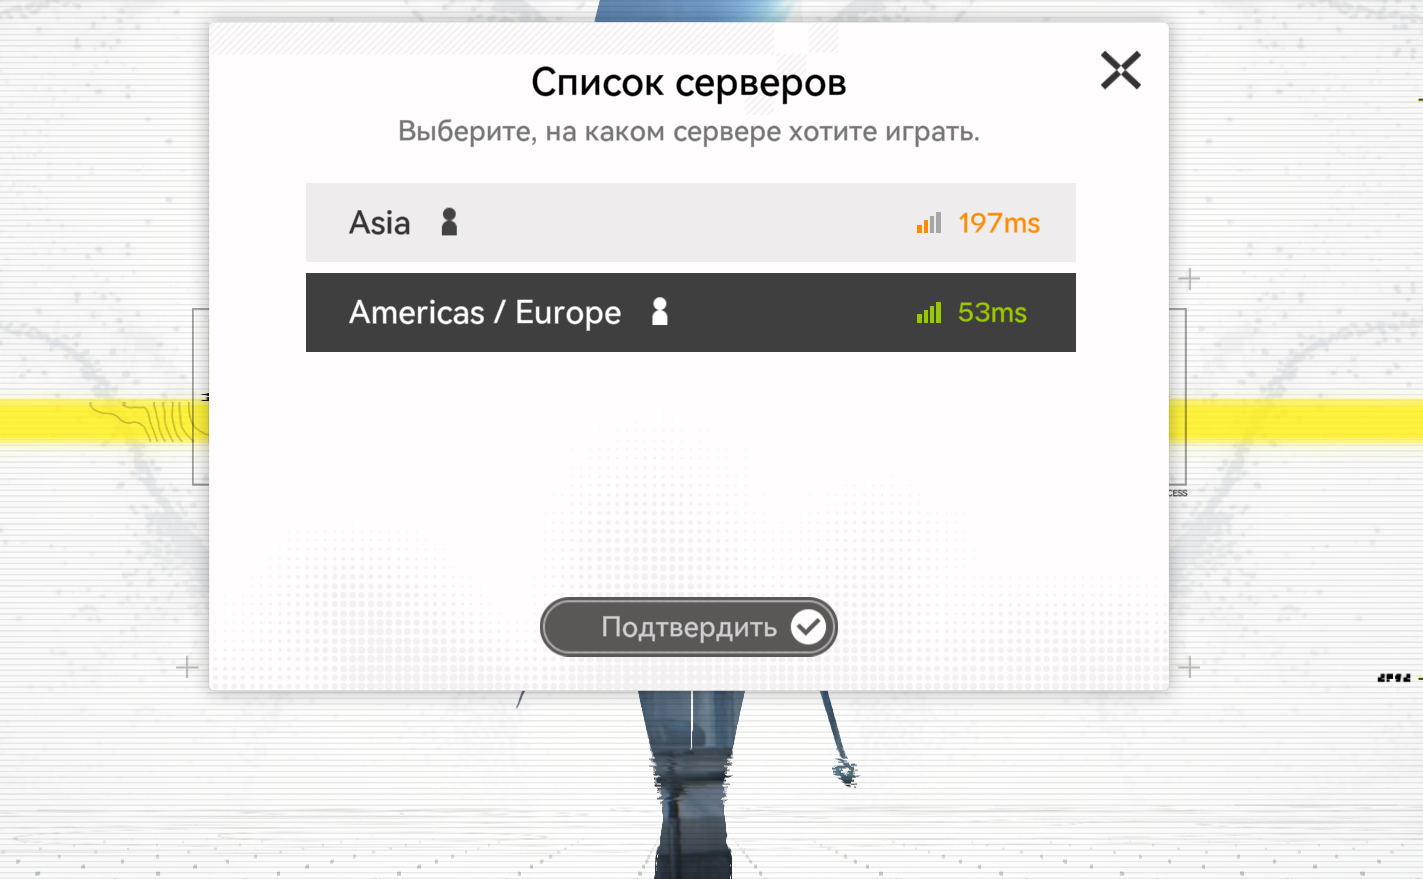1423x879 pixels.
Task: Click the 53ms latency value
Action: [992, 313]
